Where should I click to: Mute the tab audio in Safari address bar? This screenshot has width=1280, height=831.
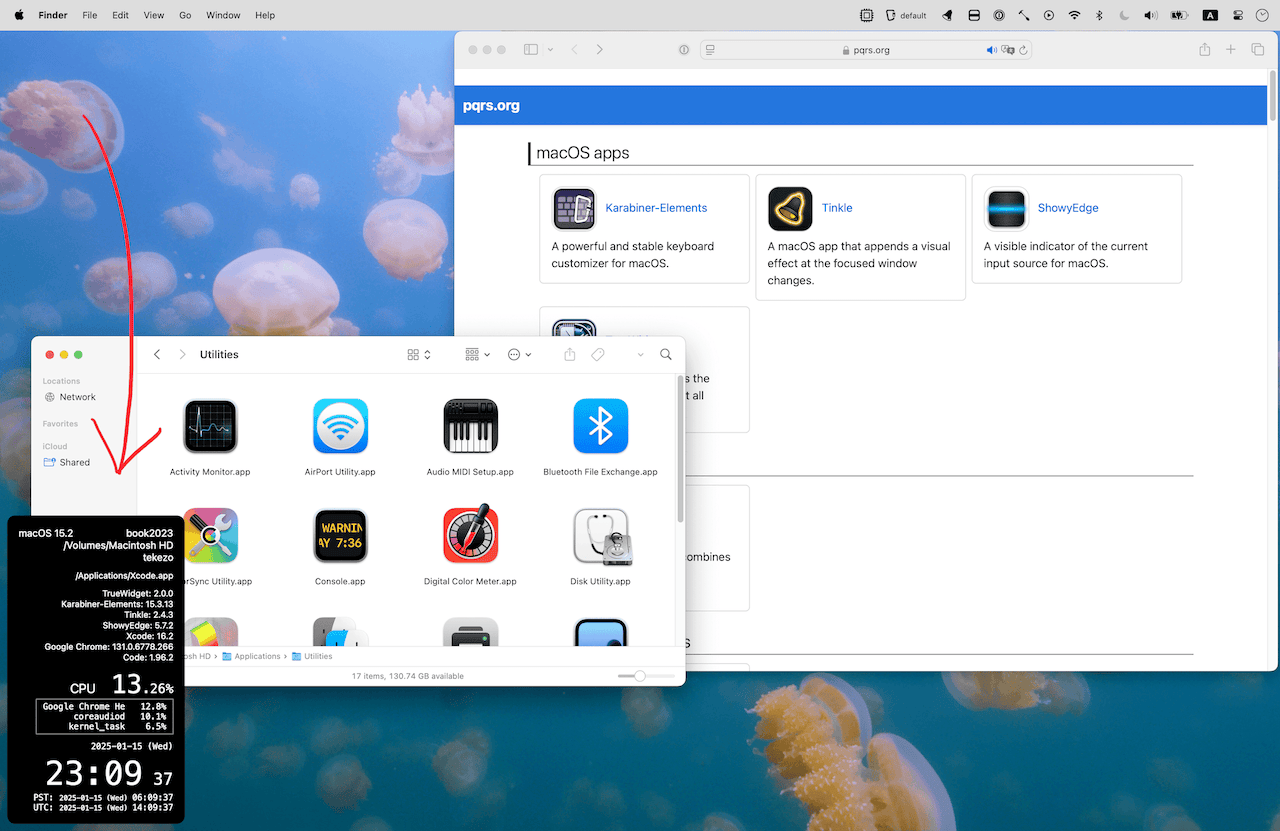[x=991, y=50]
